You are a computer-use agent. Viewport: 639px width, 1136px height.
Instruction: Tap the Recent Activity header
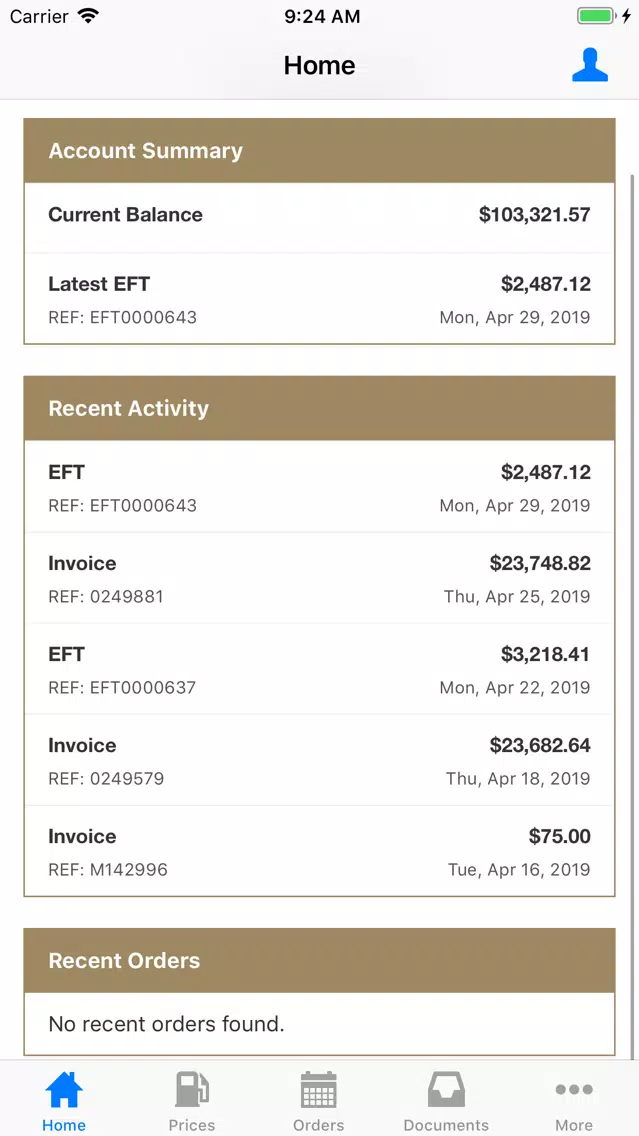320,409
